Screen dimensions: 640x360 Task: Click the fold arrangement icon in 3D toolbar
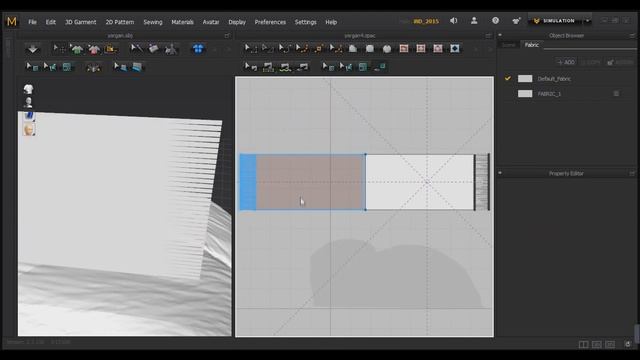153,49
